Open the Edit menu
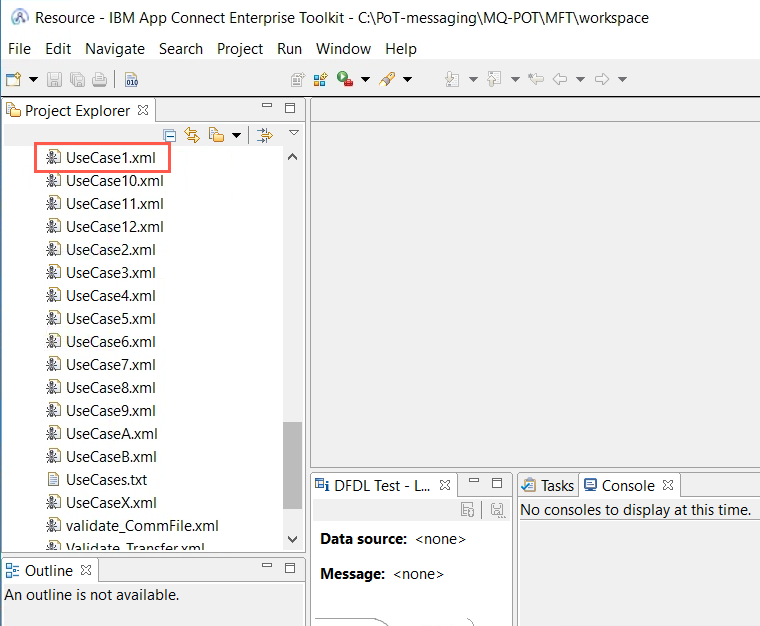 click(x=58, y=49)
